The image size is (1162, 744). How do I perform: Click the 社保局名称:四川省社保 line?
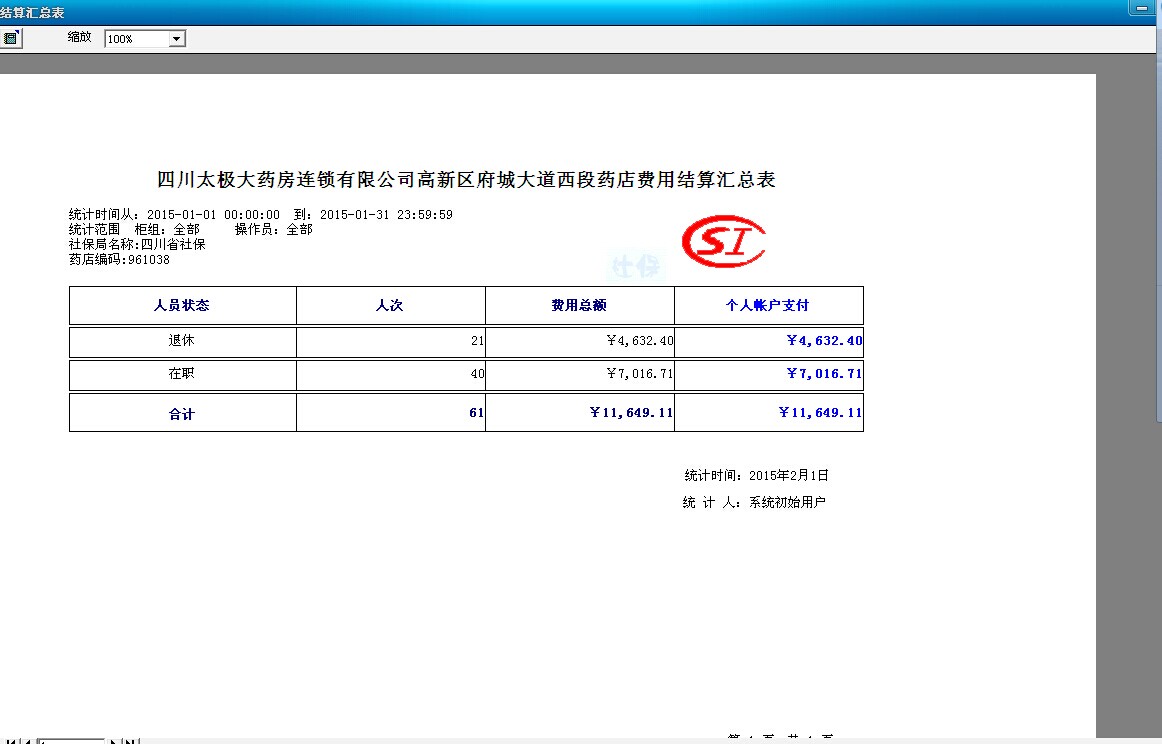(x=137, y=245)
